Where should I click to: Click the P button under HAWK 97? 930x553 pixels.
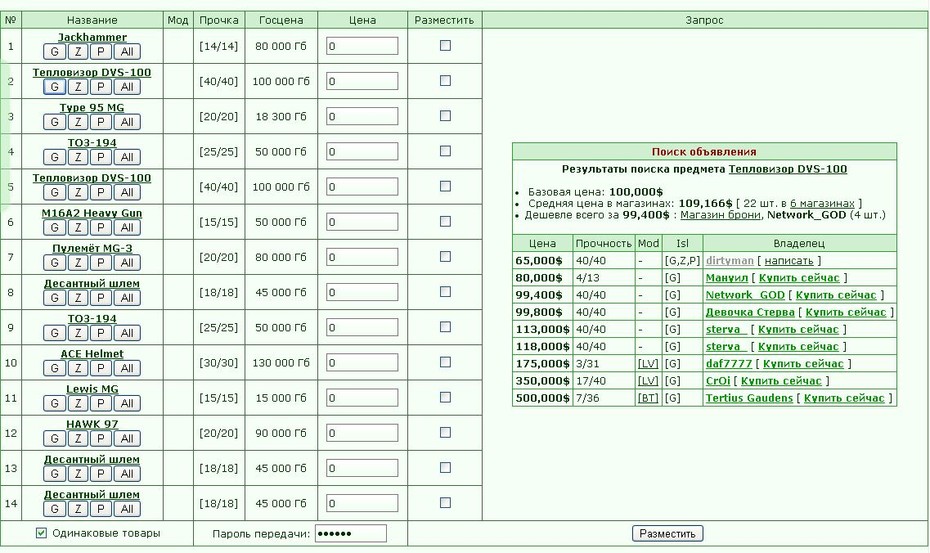coord(101,438)
